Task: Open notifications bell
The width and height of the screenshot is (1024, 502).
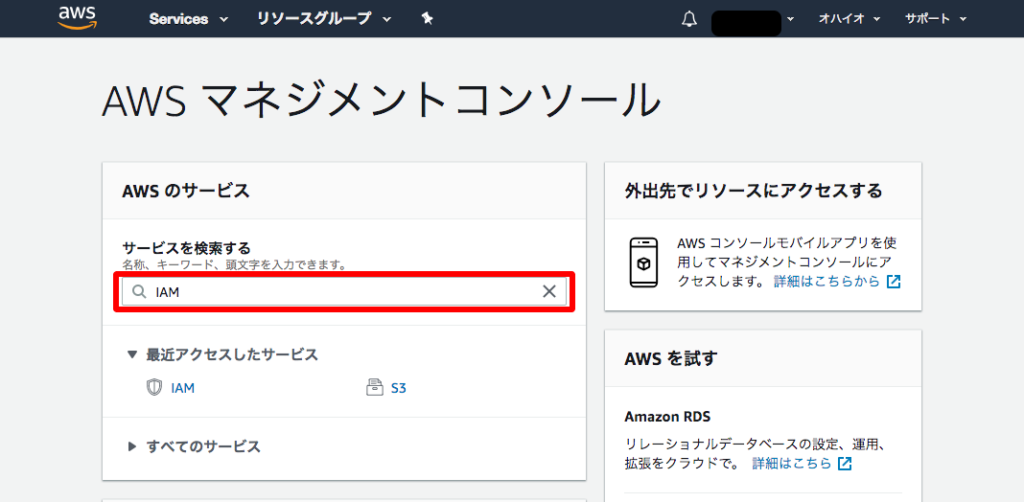Action: (689, 20)
